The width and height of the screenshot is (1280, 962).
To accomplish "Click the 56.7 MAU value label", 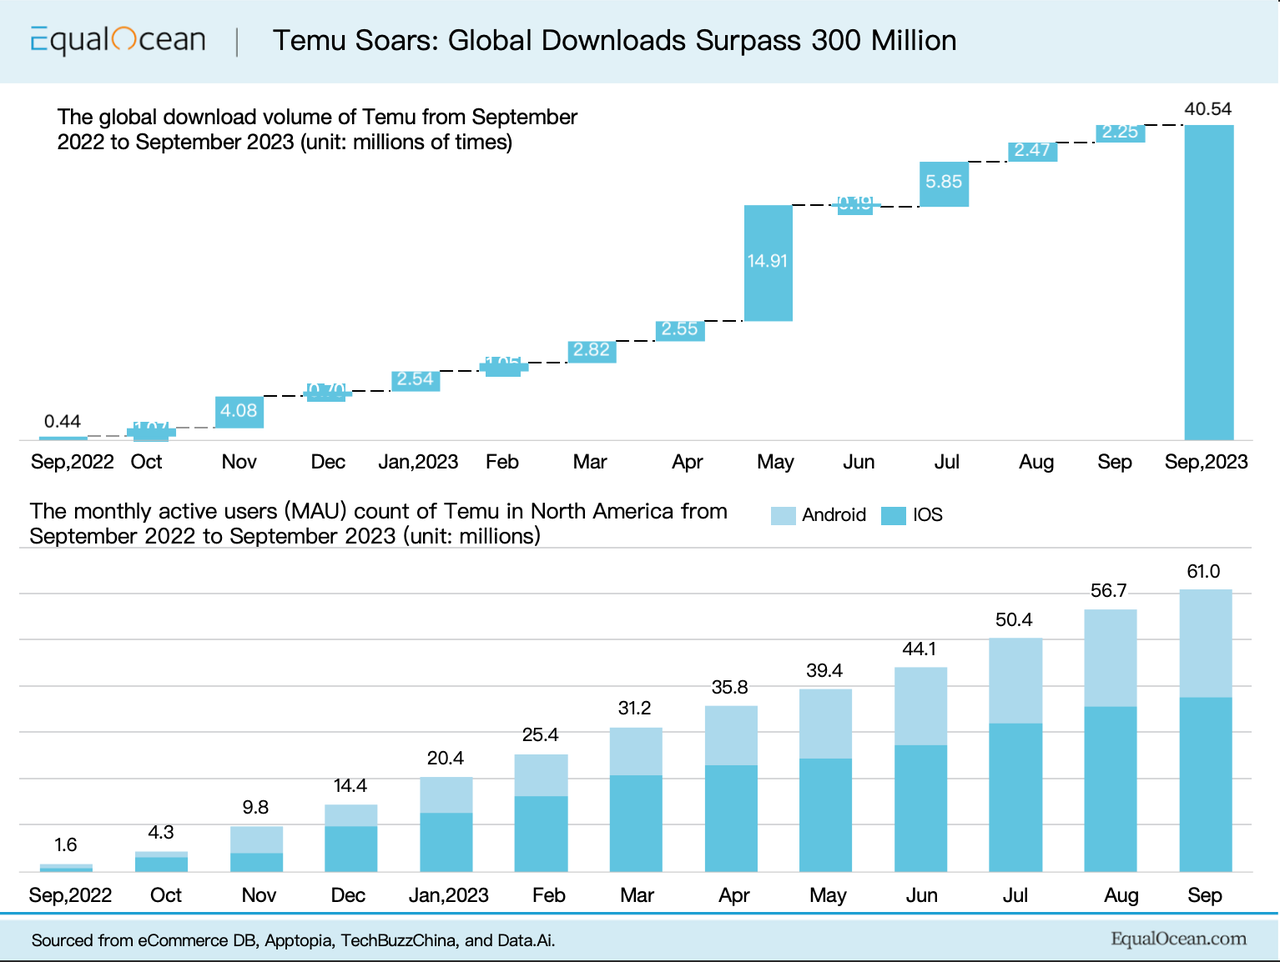I will (x=1109, y=590).
